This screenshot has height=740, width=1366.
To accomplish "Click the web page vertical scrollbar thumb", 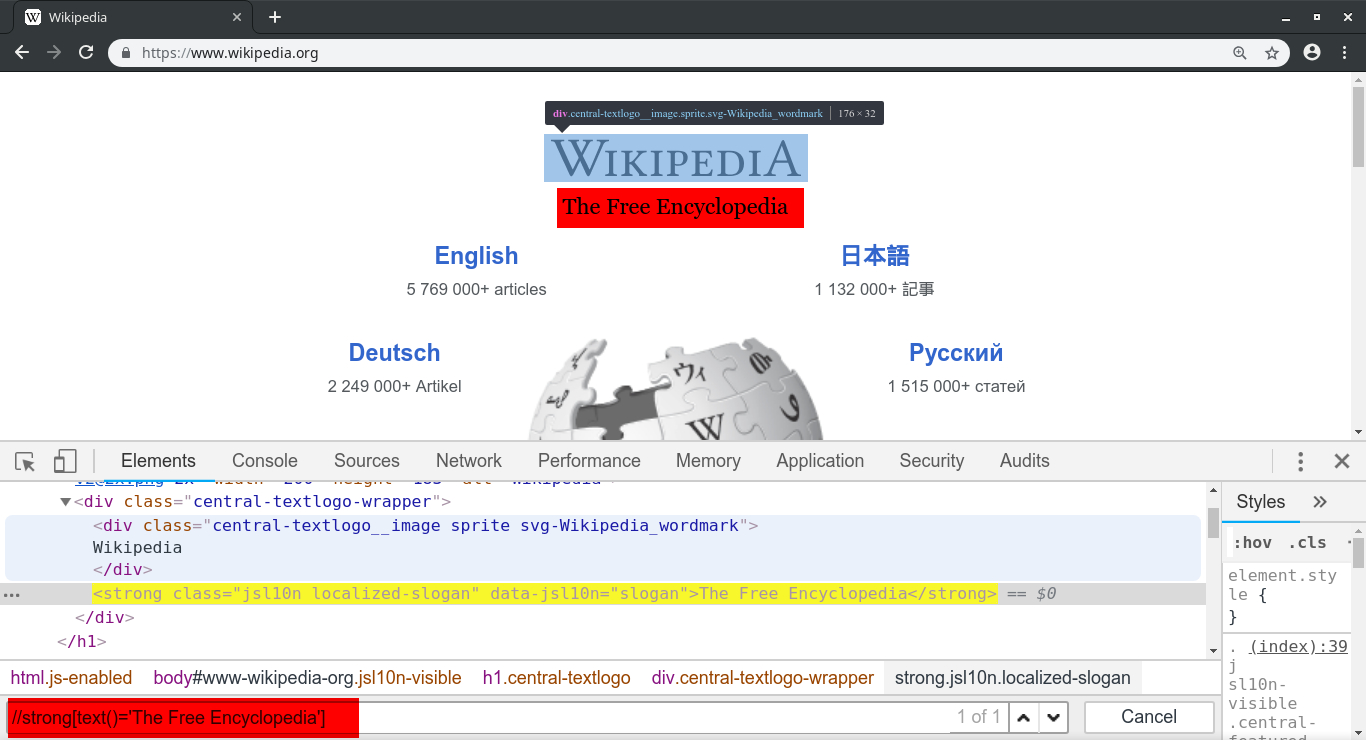I will [1358, 126].
